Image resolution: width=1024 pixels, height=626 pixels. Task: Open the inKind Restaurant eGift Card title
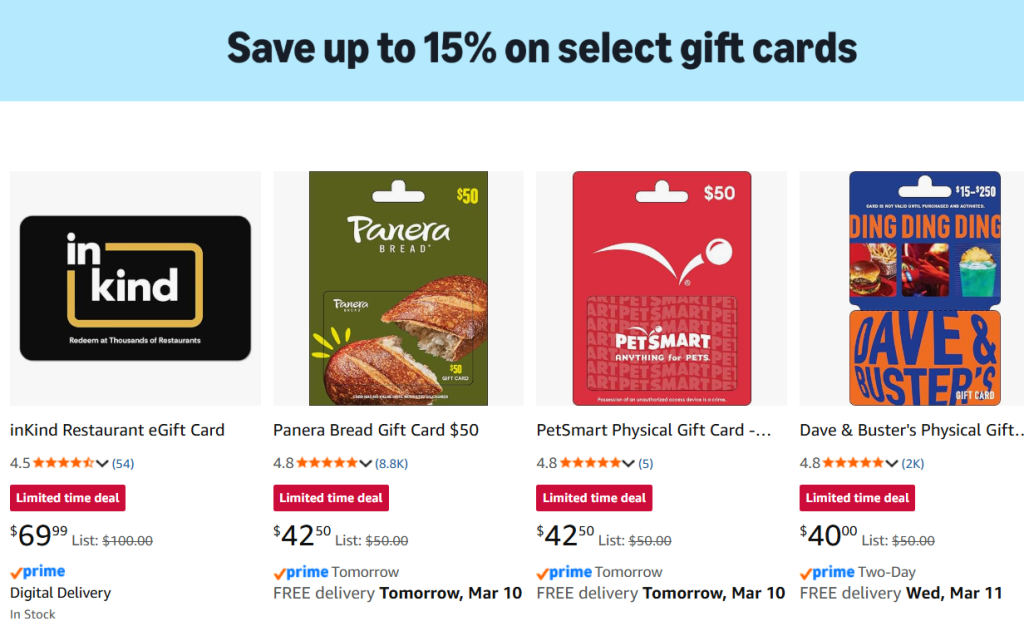[x=117, y=430]
